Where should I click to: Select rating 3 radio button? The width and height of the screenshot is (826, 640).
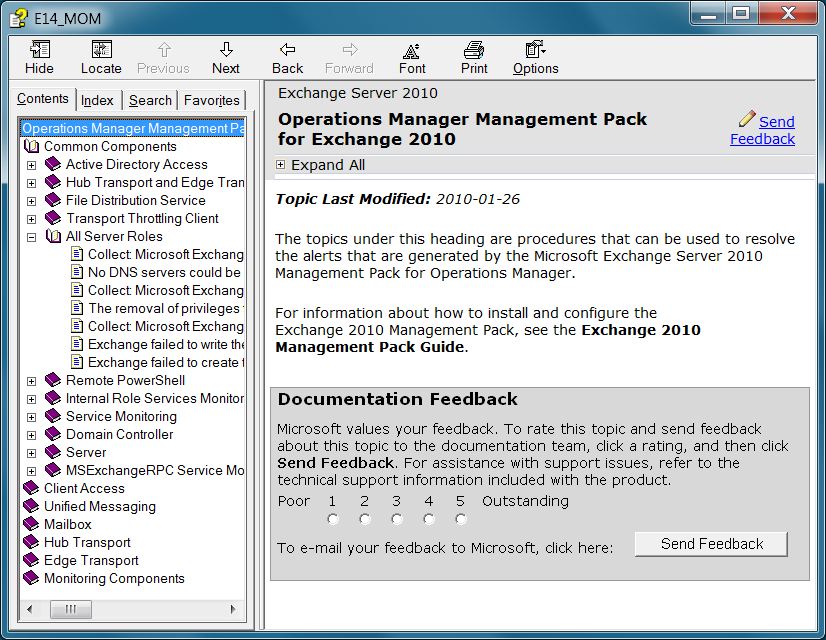(397, 519)
